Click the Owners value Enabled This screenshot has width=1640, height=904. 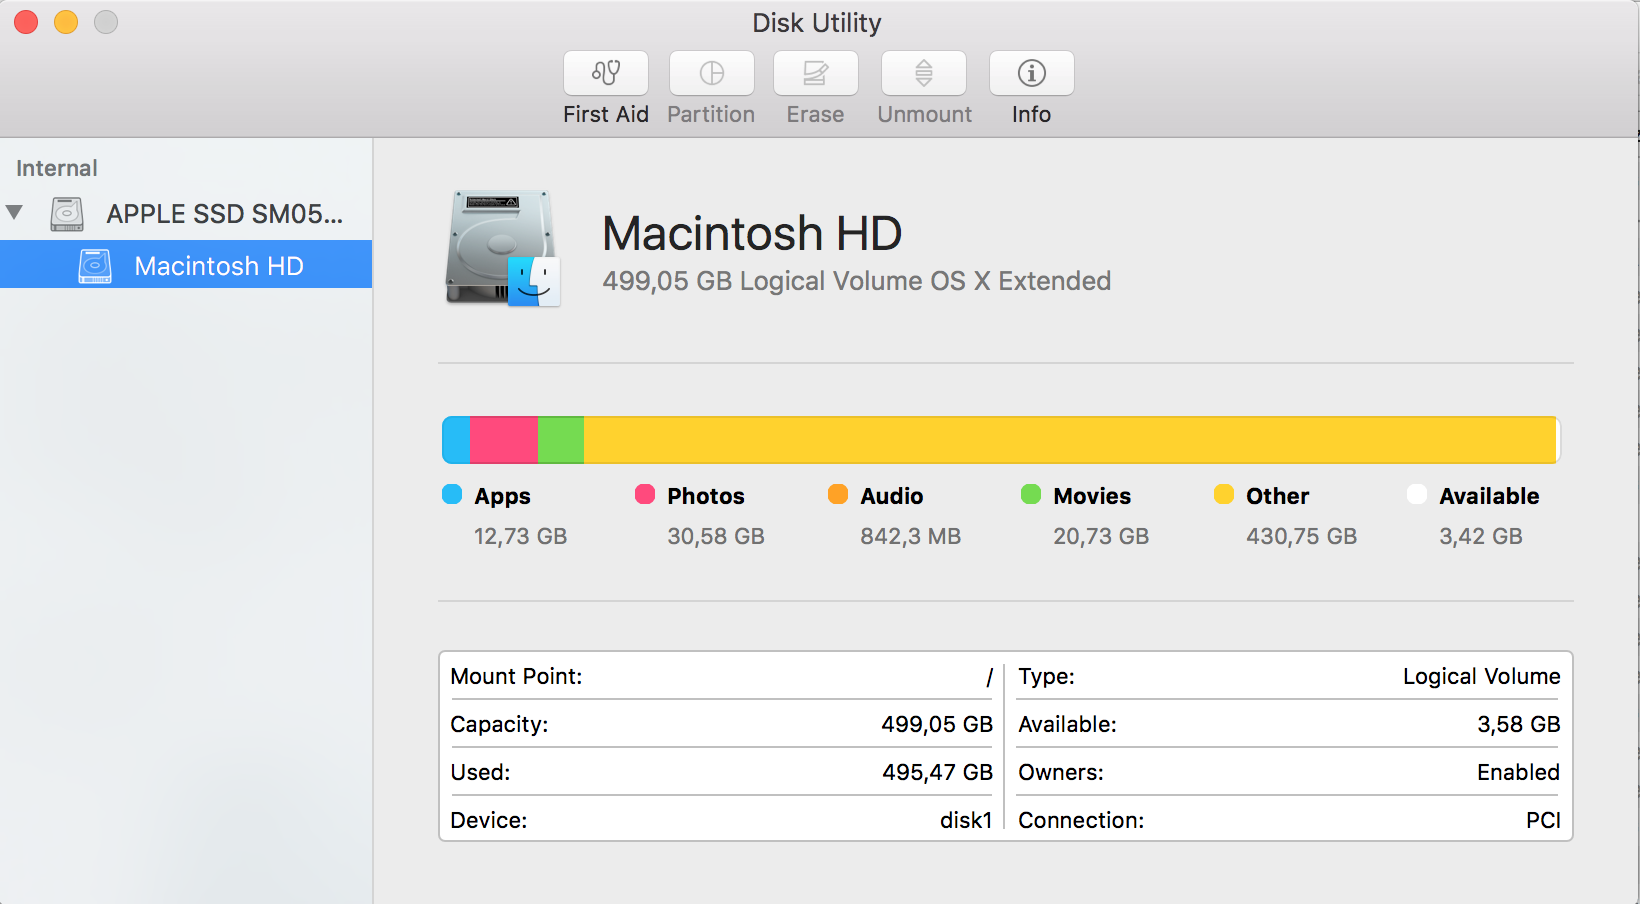click(x=1518, y=772)
